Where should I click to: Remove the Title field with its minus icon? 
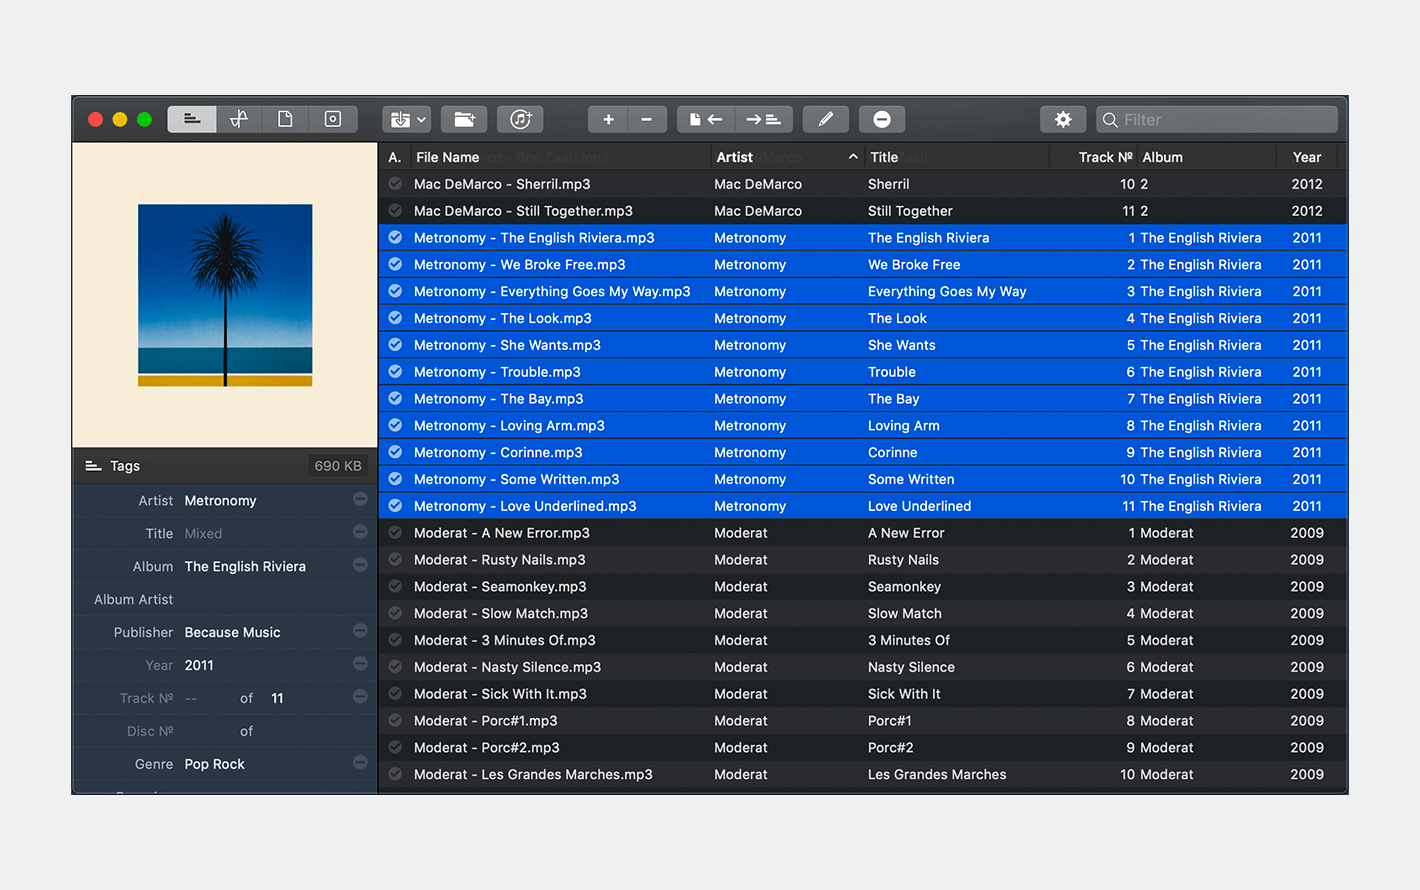click(x=360, y=532)
